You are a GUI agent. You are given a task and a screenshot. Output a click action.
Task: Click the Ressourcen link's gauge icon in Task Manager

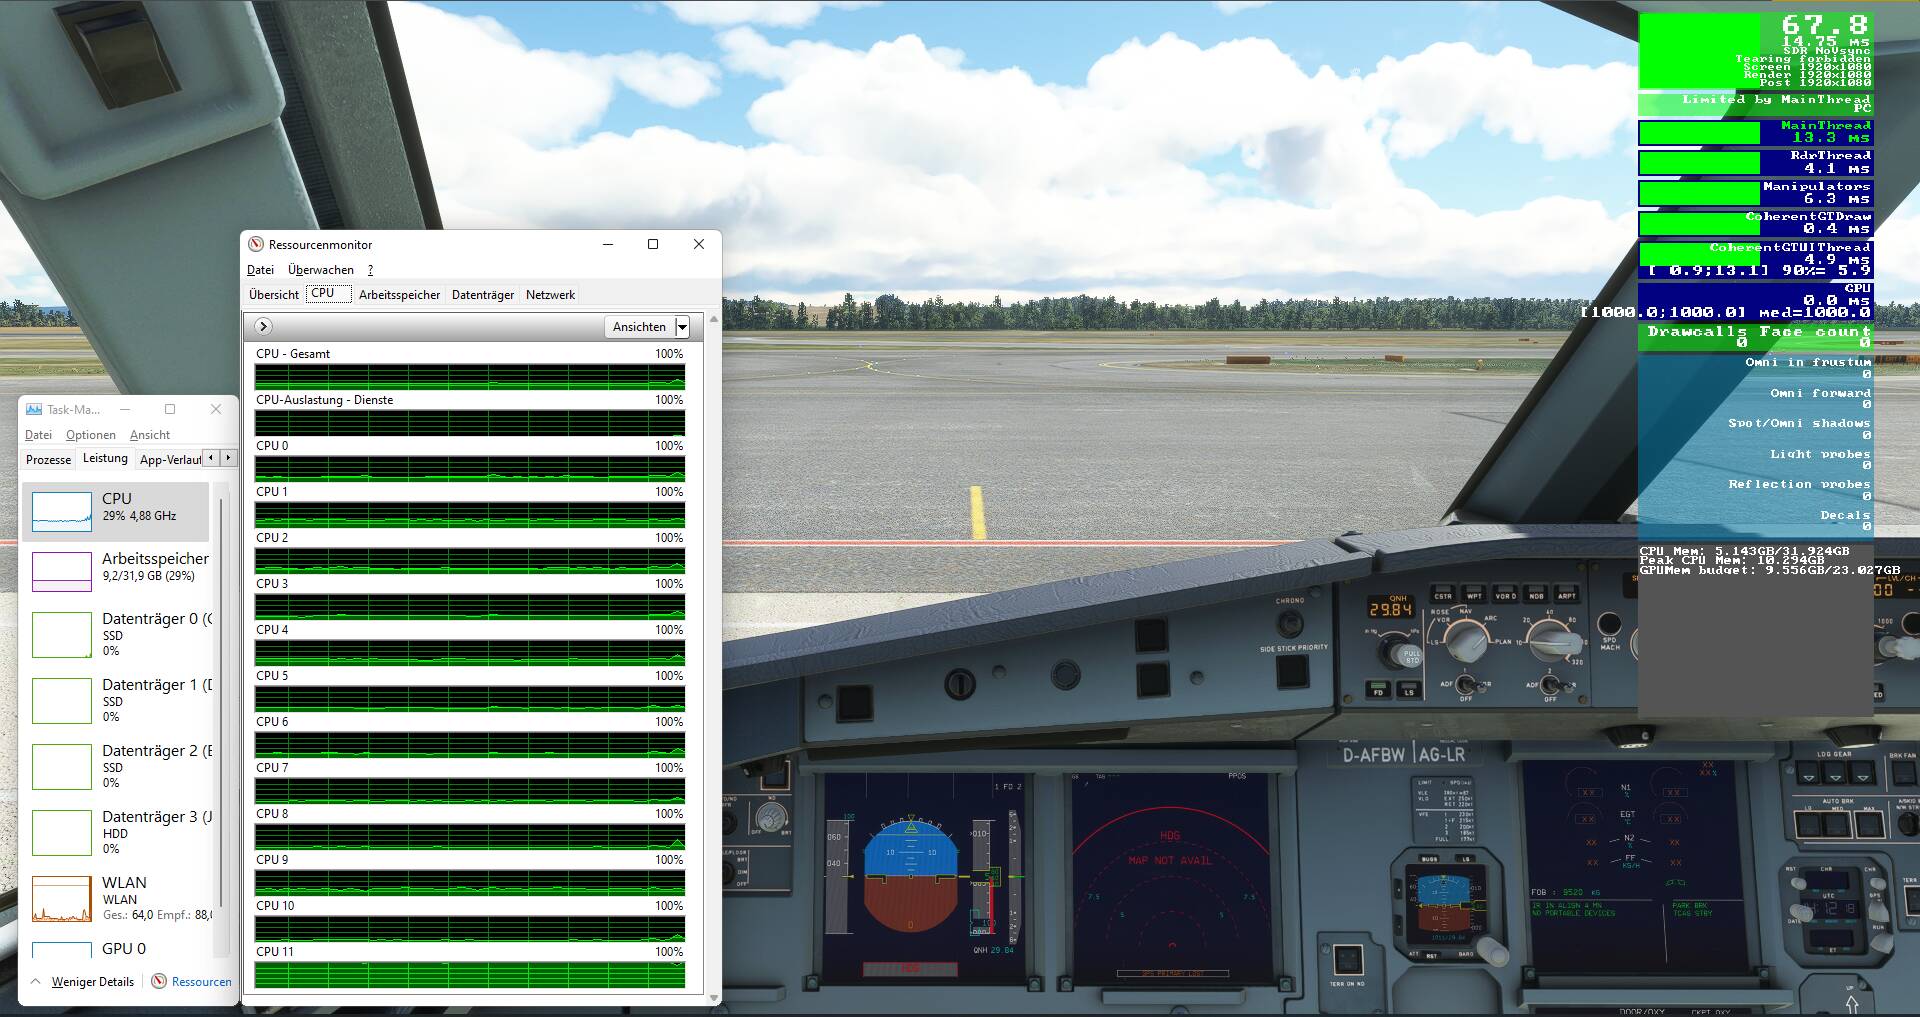[x=159, y=981]
